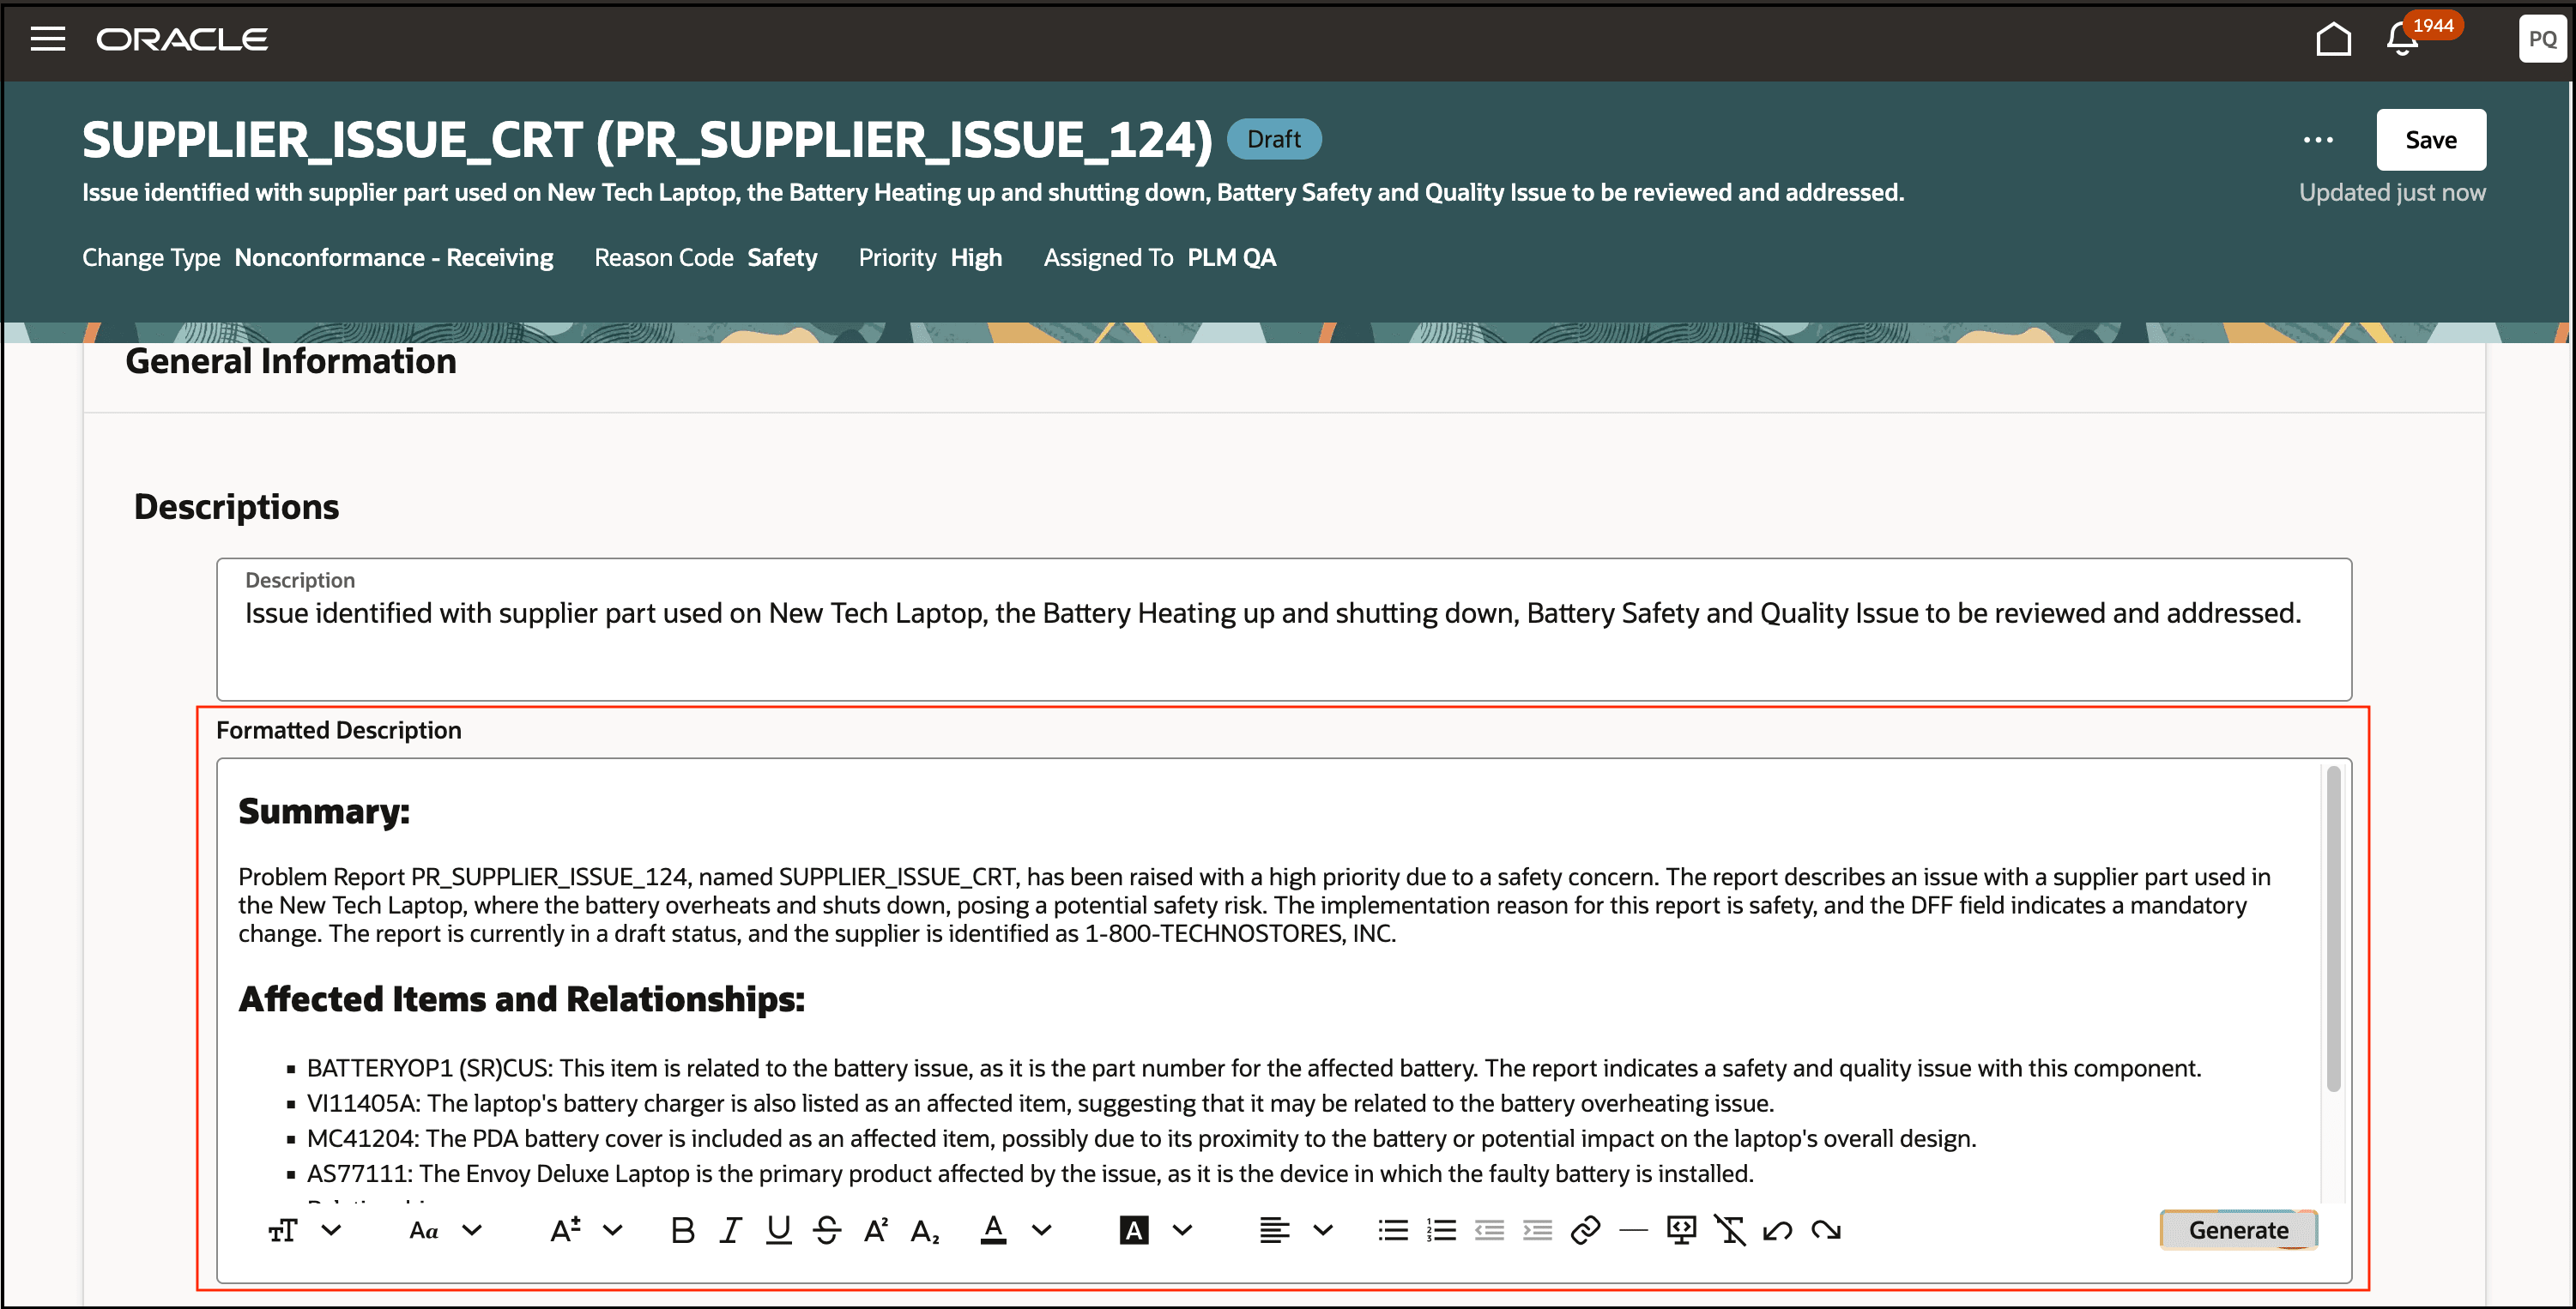Apply strikethrough to text
This screenshot has width=2576, height=1309.
(826, 1230)
